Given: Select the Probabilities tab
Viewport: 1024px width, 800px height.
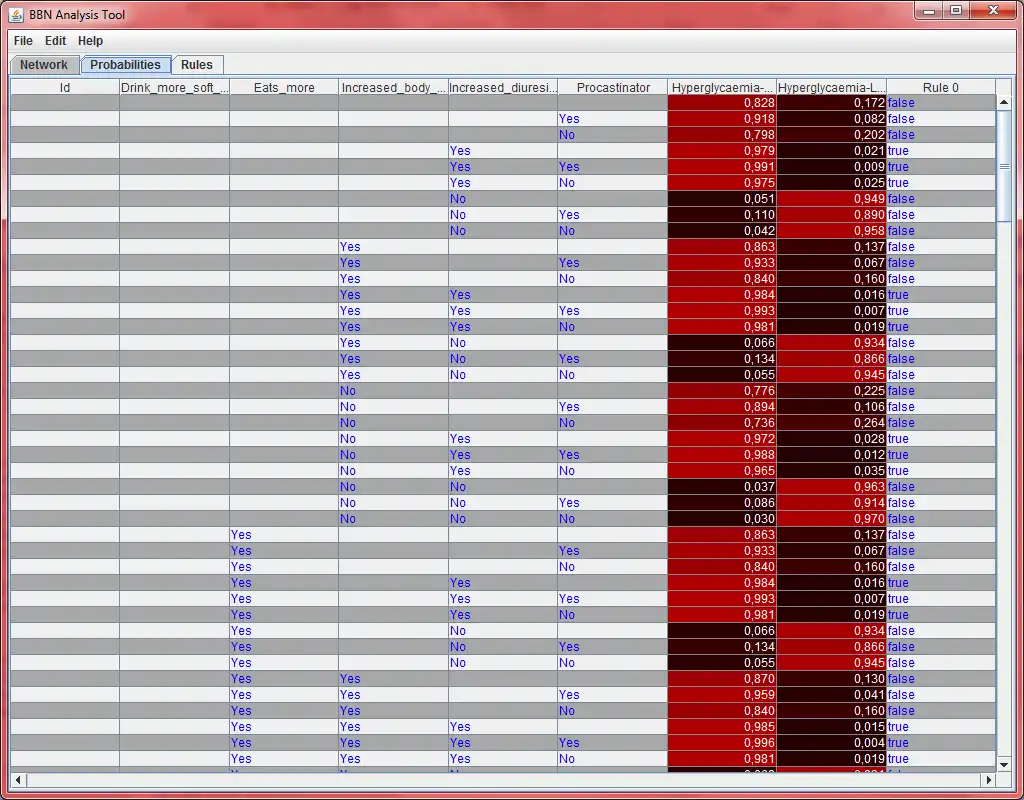Looking at the screenshot, I should (x=125, y=65).
